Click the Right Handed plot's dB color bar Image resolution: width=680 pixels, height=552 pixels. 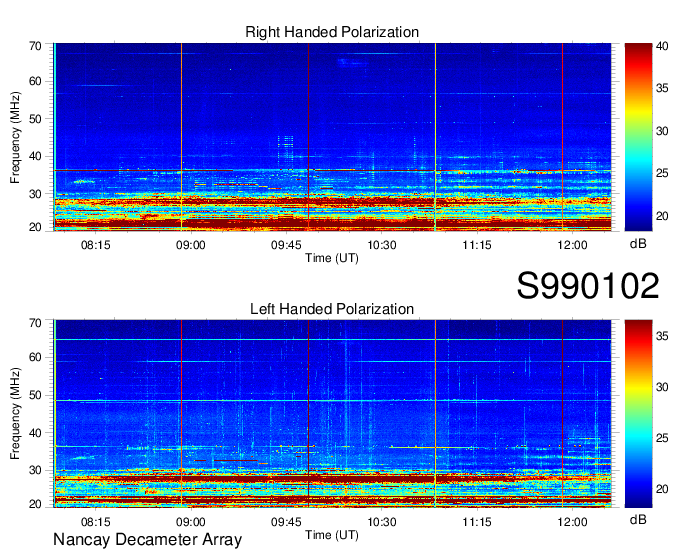(638, 137)
